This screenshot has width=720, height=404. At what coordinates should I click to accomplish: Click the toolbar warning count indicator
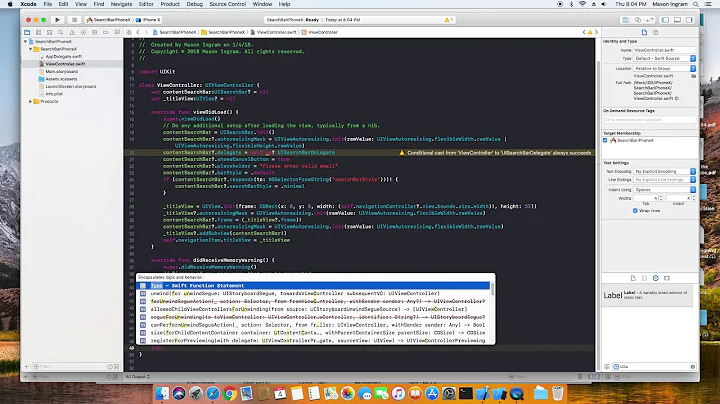[x=448, y=20]
